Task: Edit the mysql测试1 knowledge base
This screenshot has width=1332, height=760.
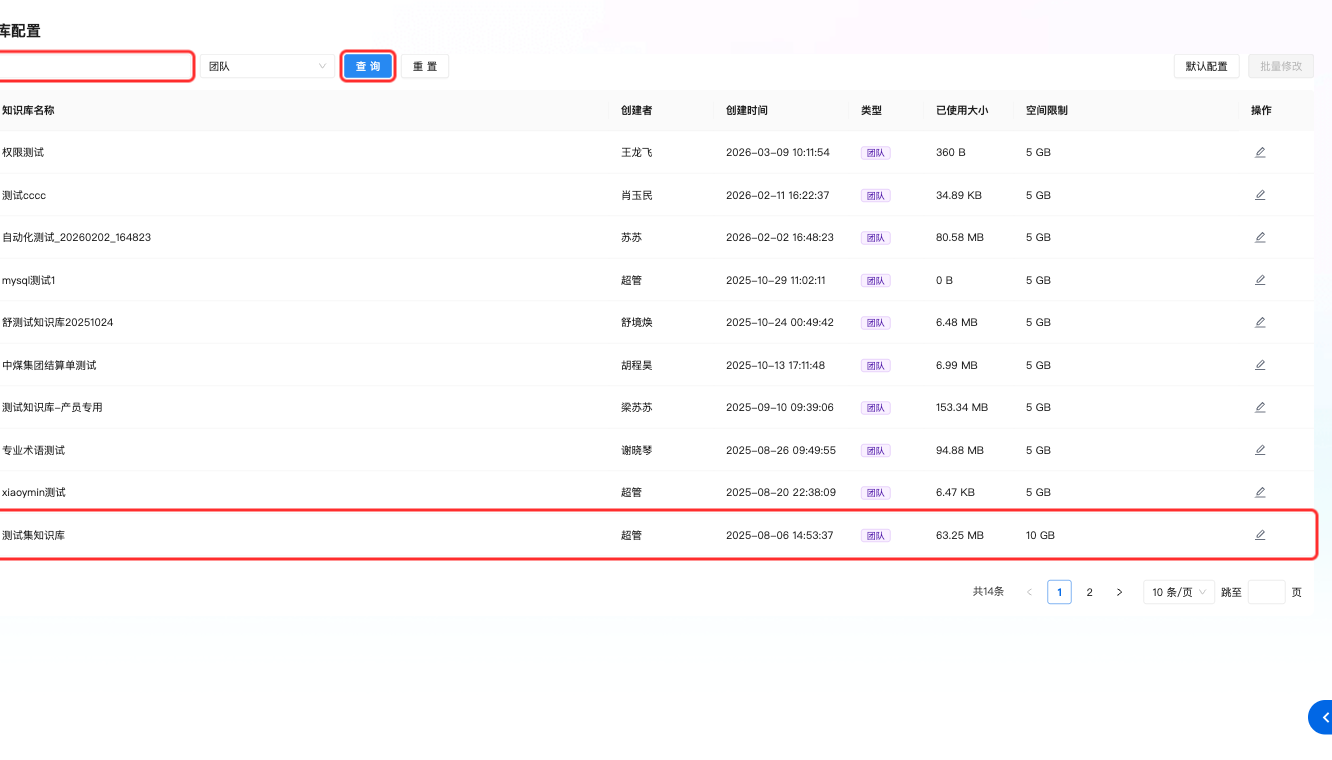Action: pyautogui.click(x=1260, y=280)
